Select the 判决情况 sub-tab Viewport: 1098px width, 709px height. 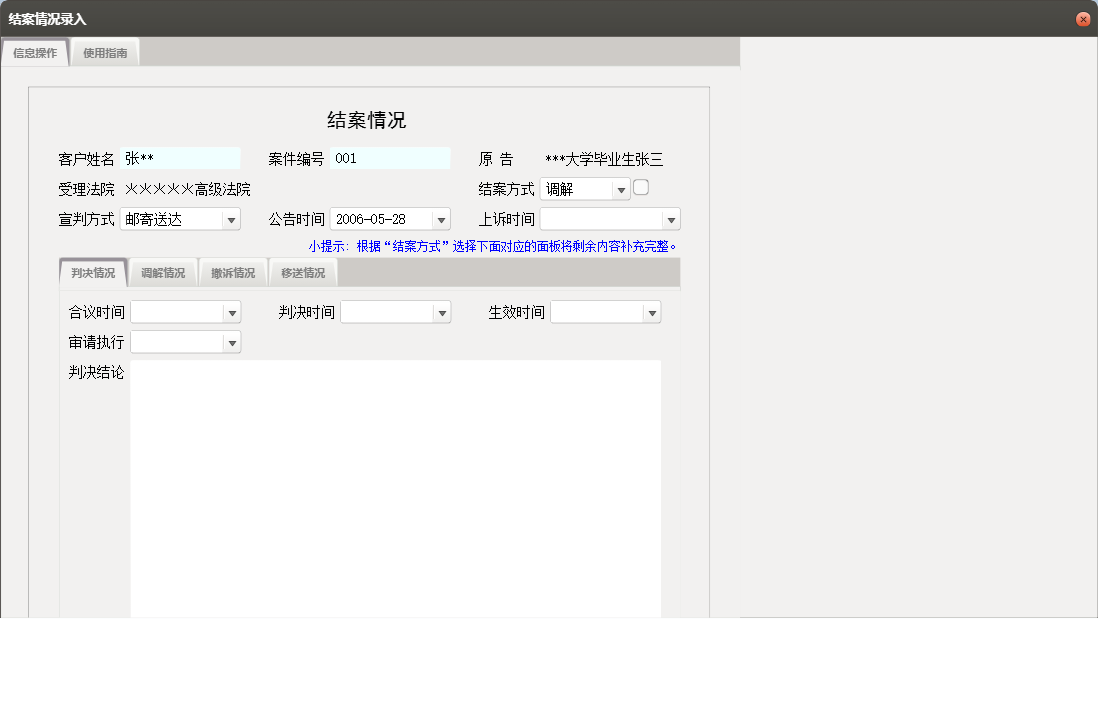[x=93, y=273]
